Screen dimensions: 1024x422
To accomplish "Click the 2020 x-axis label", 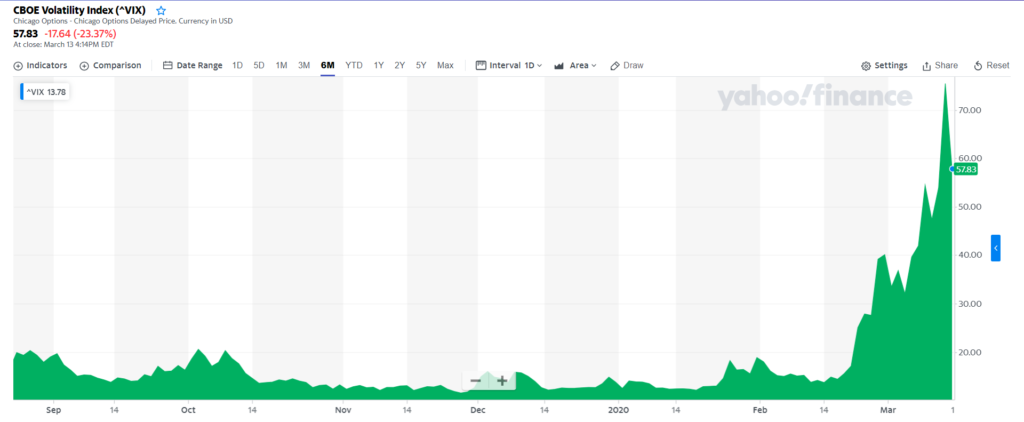I will click(x=618, y=410).
